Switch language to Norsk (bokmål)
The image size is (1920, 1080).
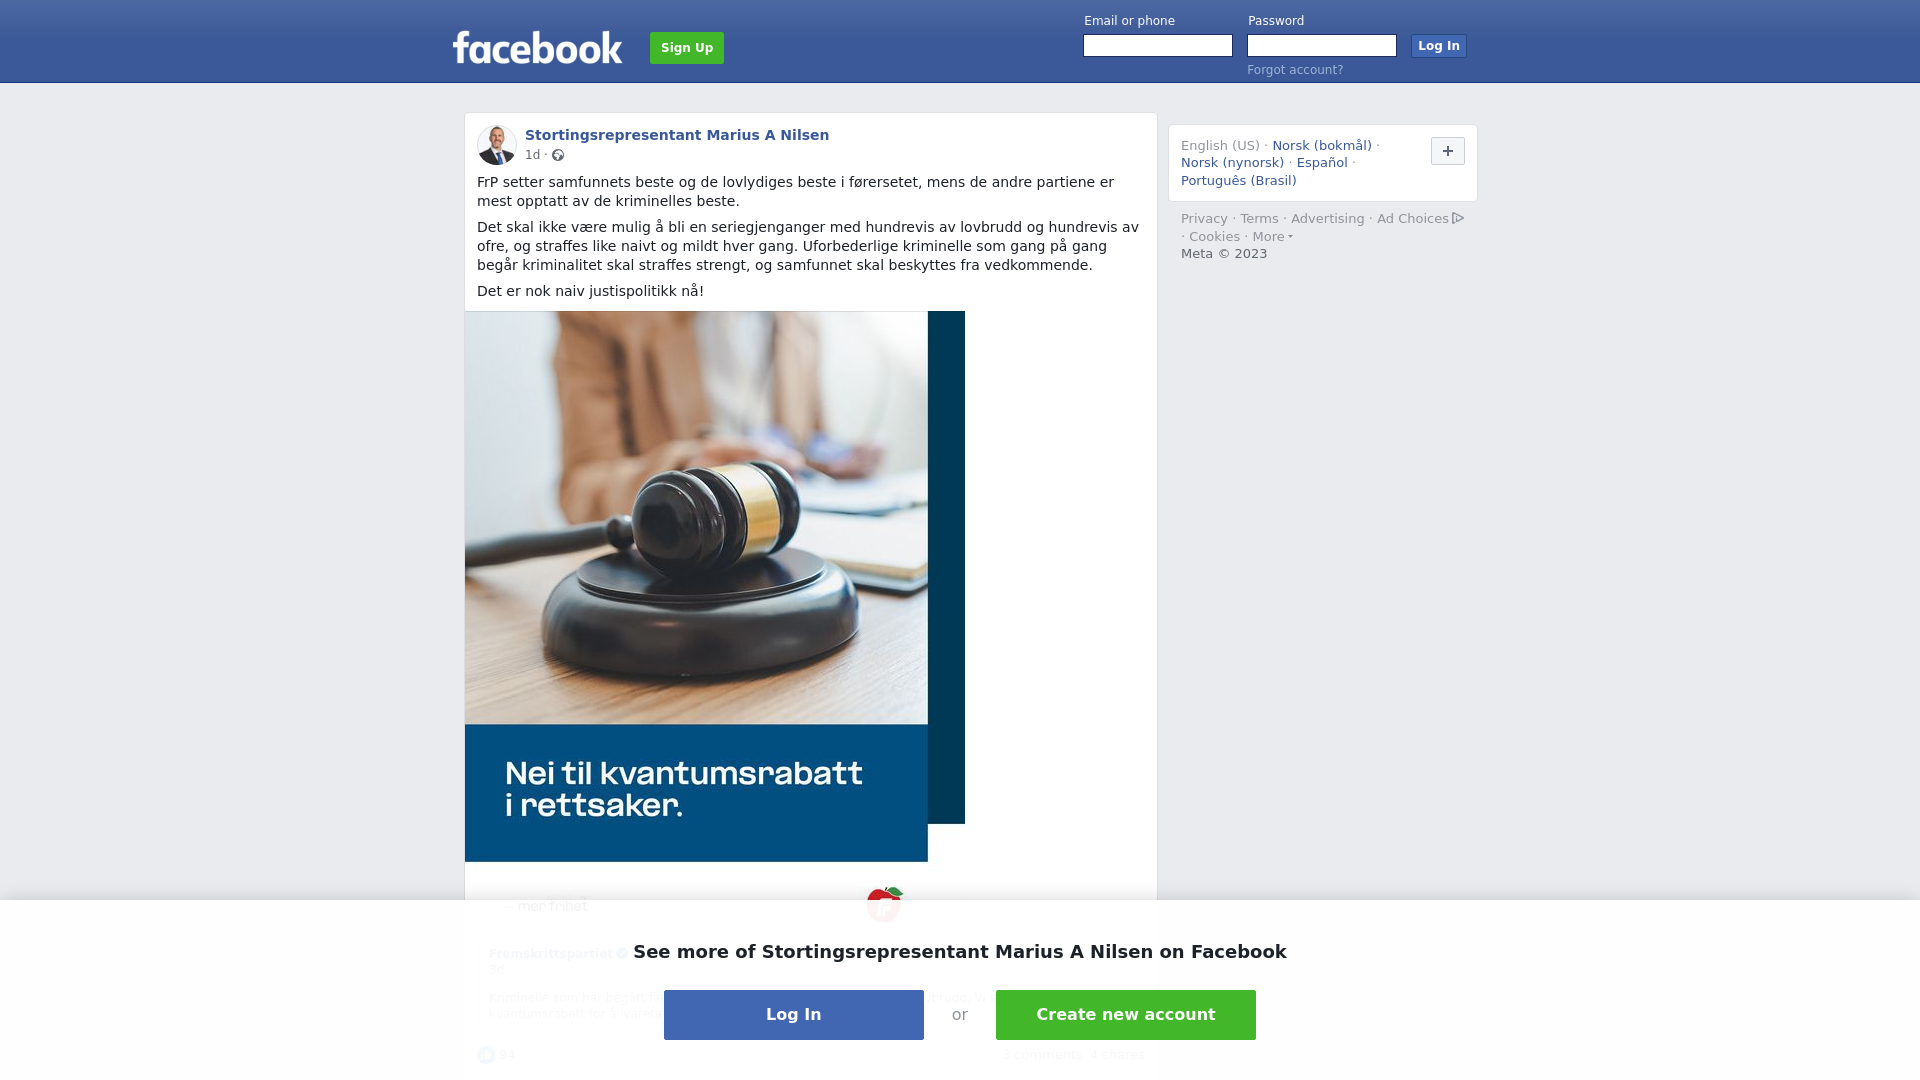[x=1322, y=146]
